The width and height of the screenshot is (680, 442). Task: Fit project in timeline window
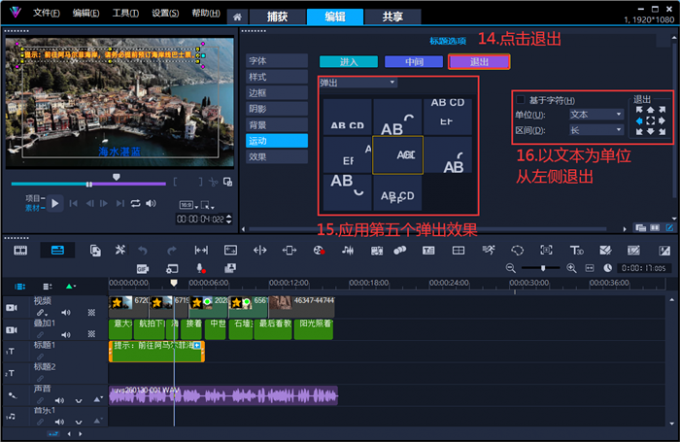click(x=589, y=268)
